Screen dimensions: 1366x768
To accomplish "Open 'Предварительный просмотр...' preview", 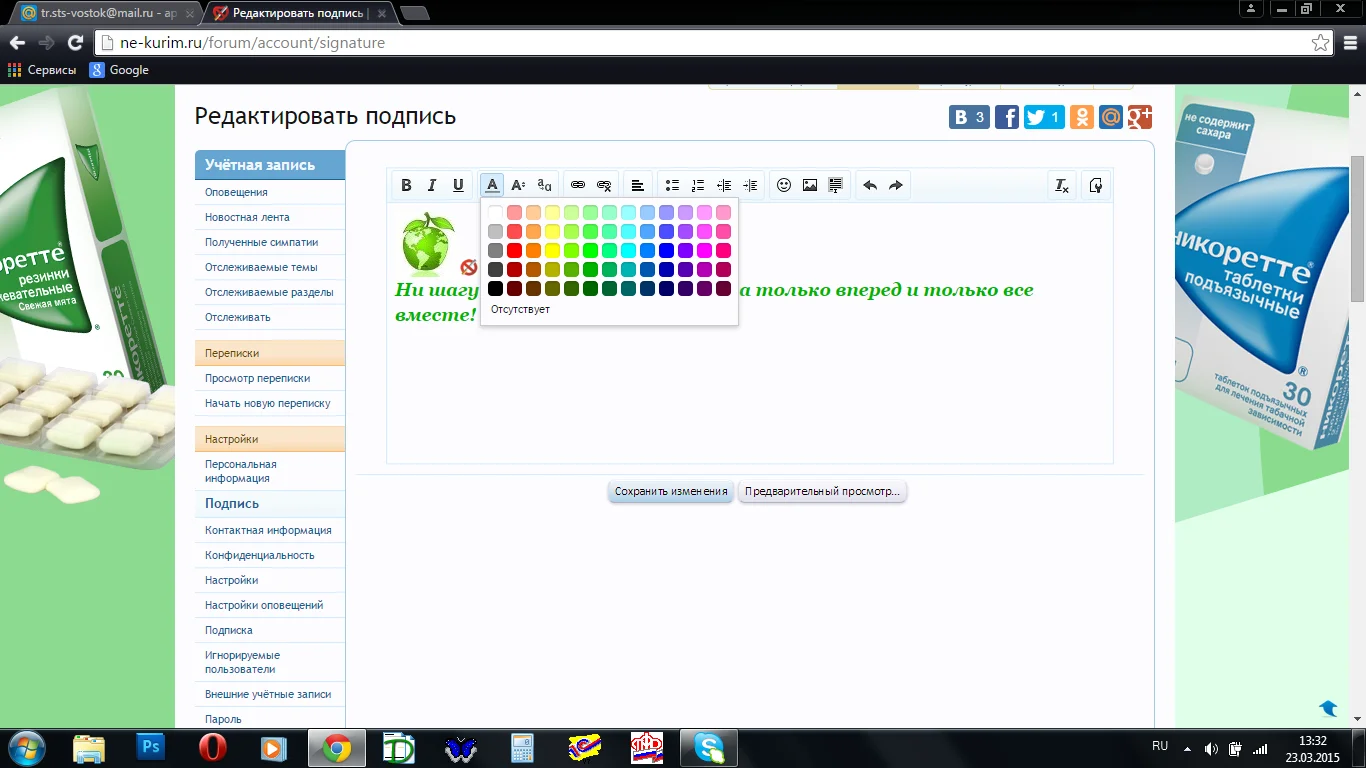I will click(x=822, y=491).
